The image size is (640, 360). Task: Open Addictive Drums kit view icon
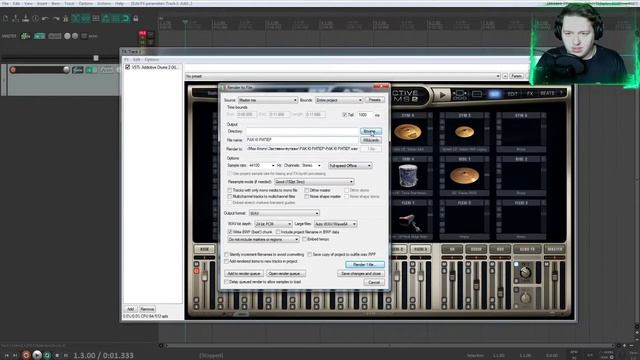click(460, 95)
